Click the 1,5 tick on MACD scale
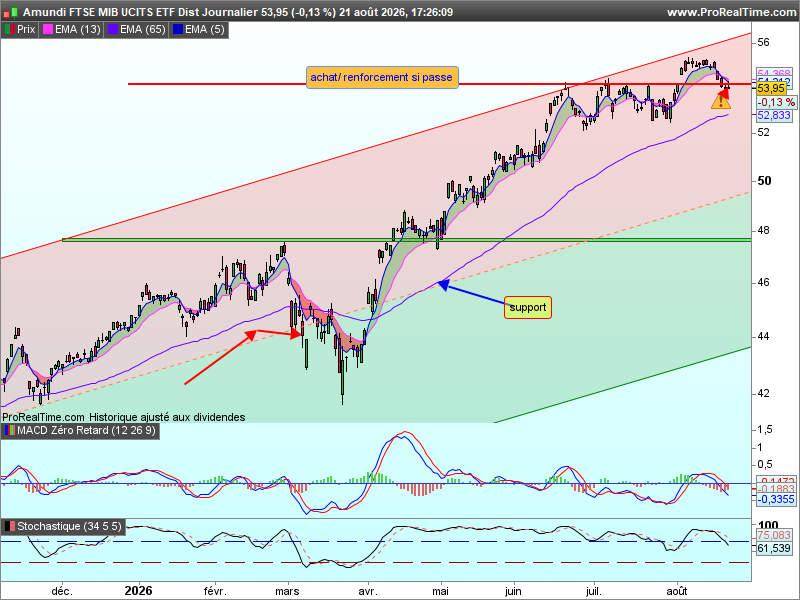Viewport: 800px width, 600px height. pos(765,430)
